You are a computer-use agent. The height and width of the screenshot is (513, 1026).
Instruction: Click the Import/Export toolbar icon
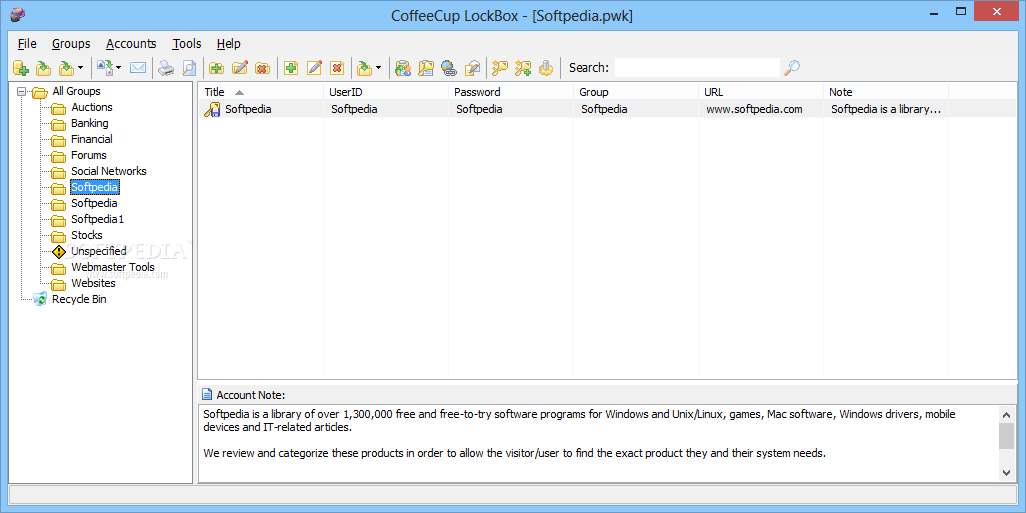tap(105, 67)
